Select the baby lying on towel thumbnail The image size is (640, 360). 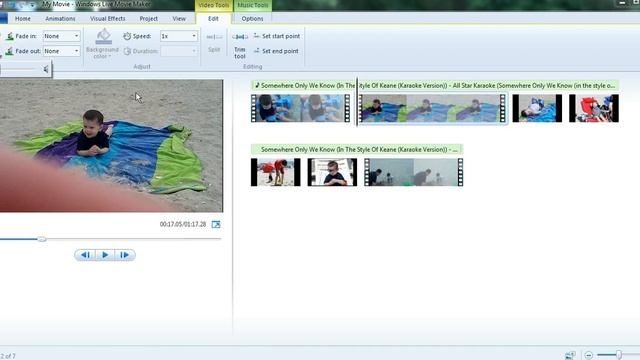tap(537, 108)
